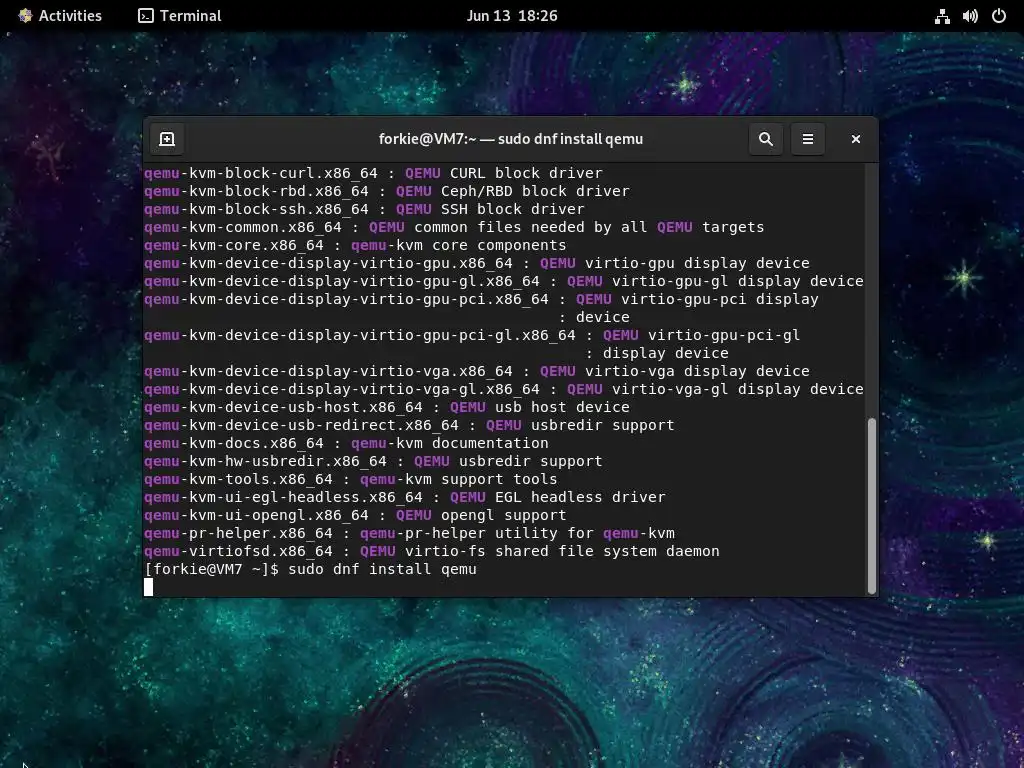Open terminal search with magnifier icon
The image size is (1024, 768).
[765, 139]
